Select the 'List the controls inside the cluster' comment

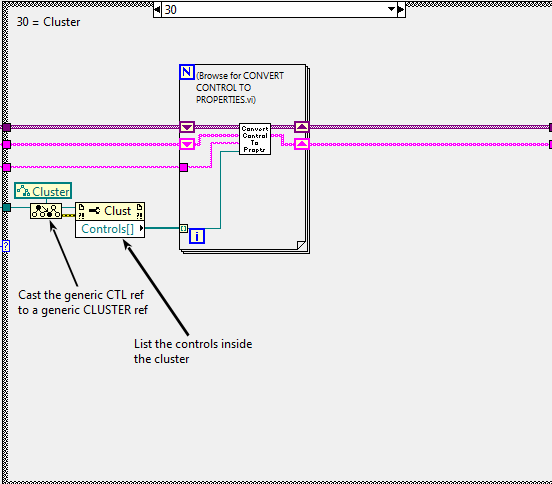[193, 351]
